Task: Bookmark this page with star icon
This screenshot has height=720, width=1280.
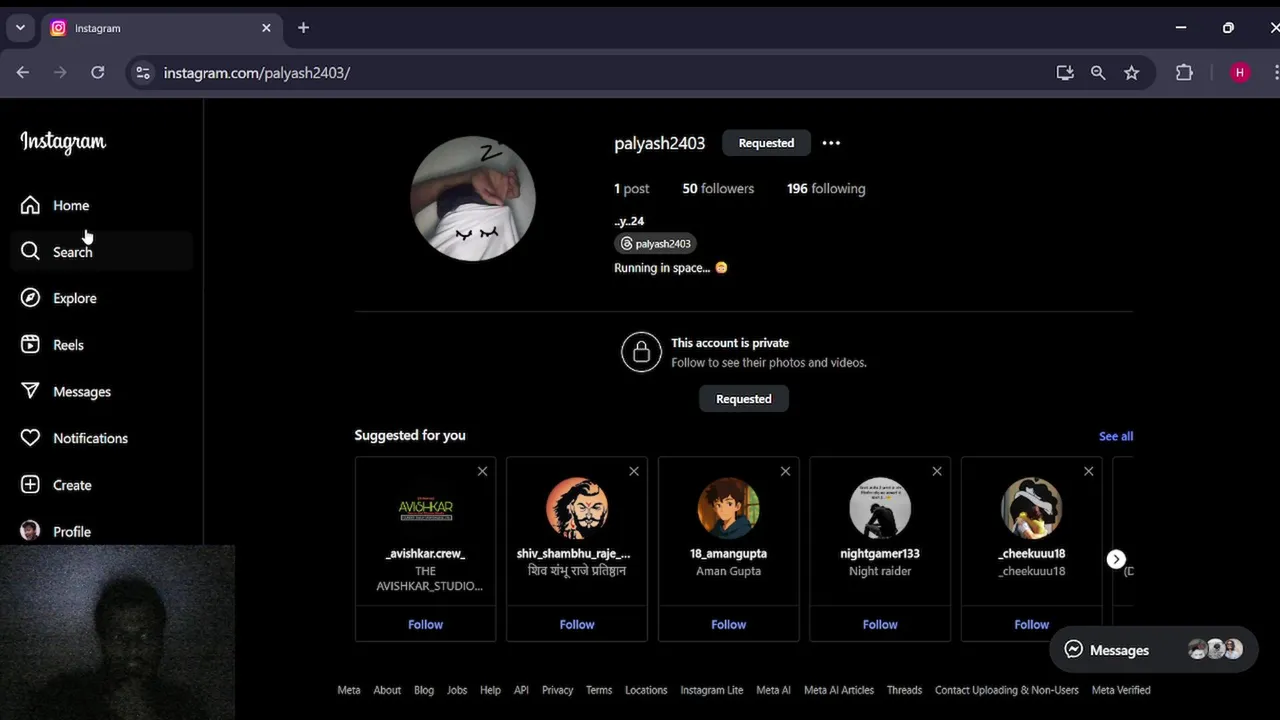Action: click(x=1131, y=72)
